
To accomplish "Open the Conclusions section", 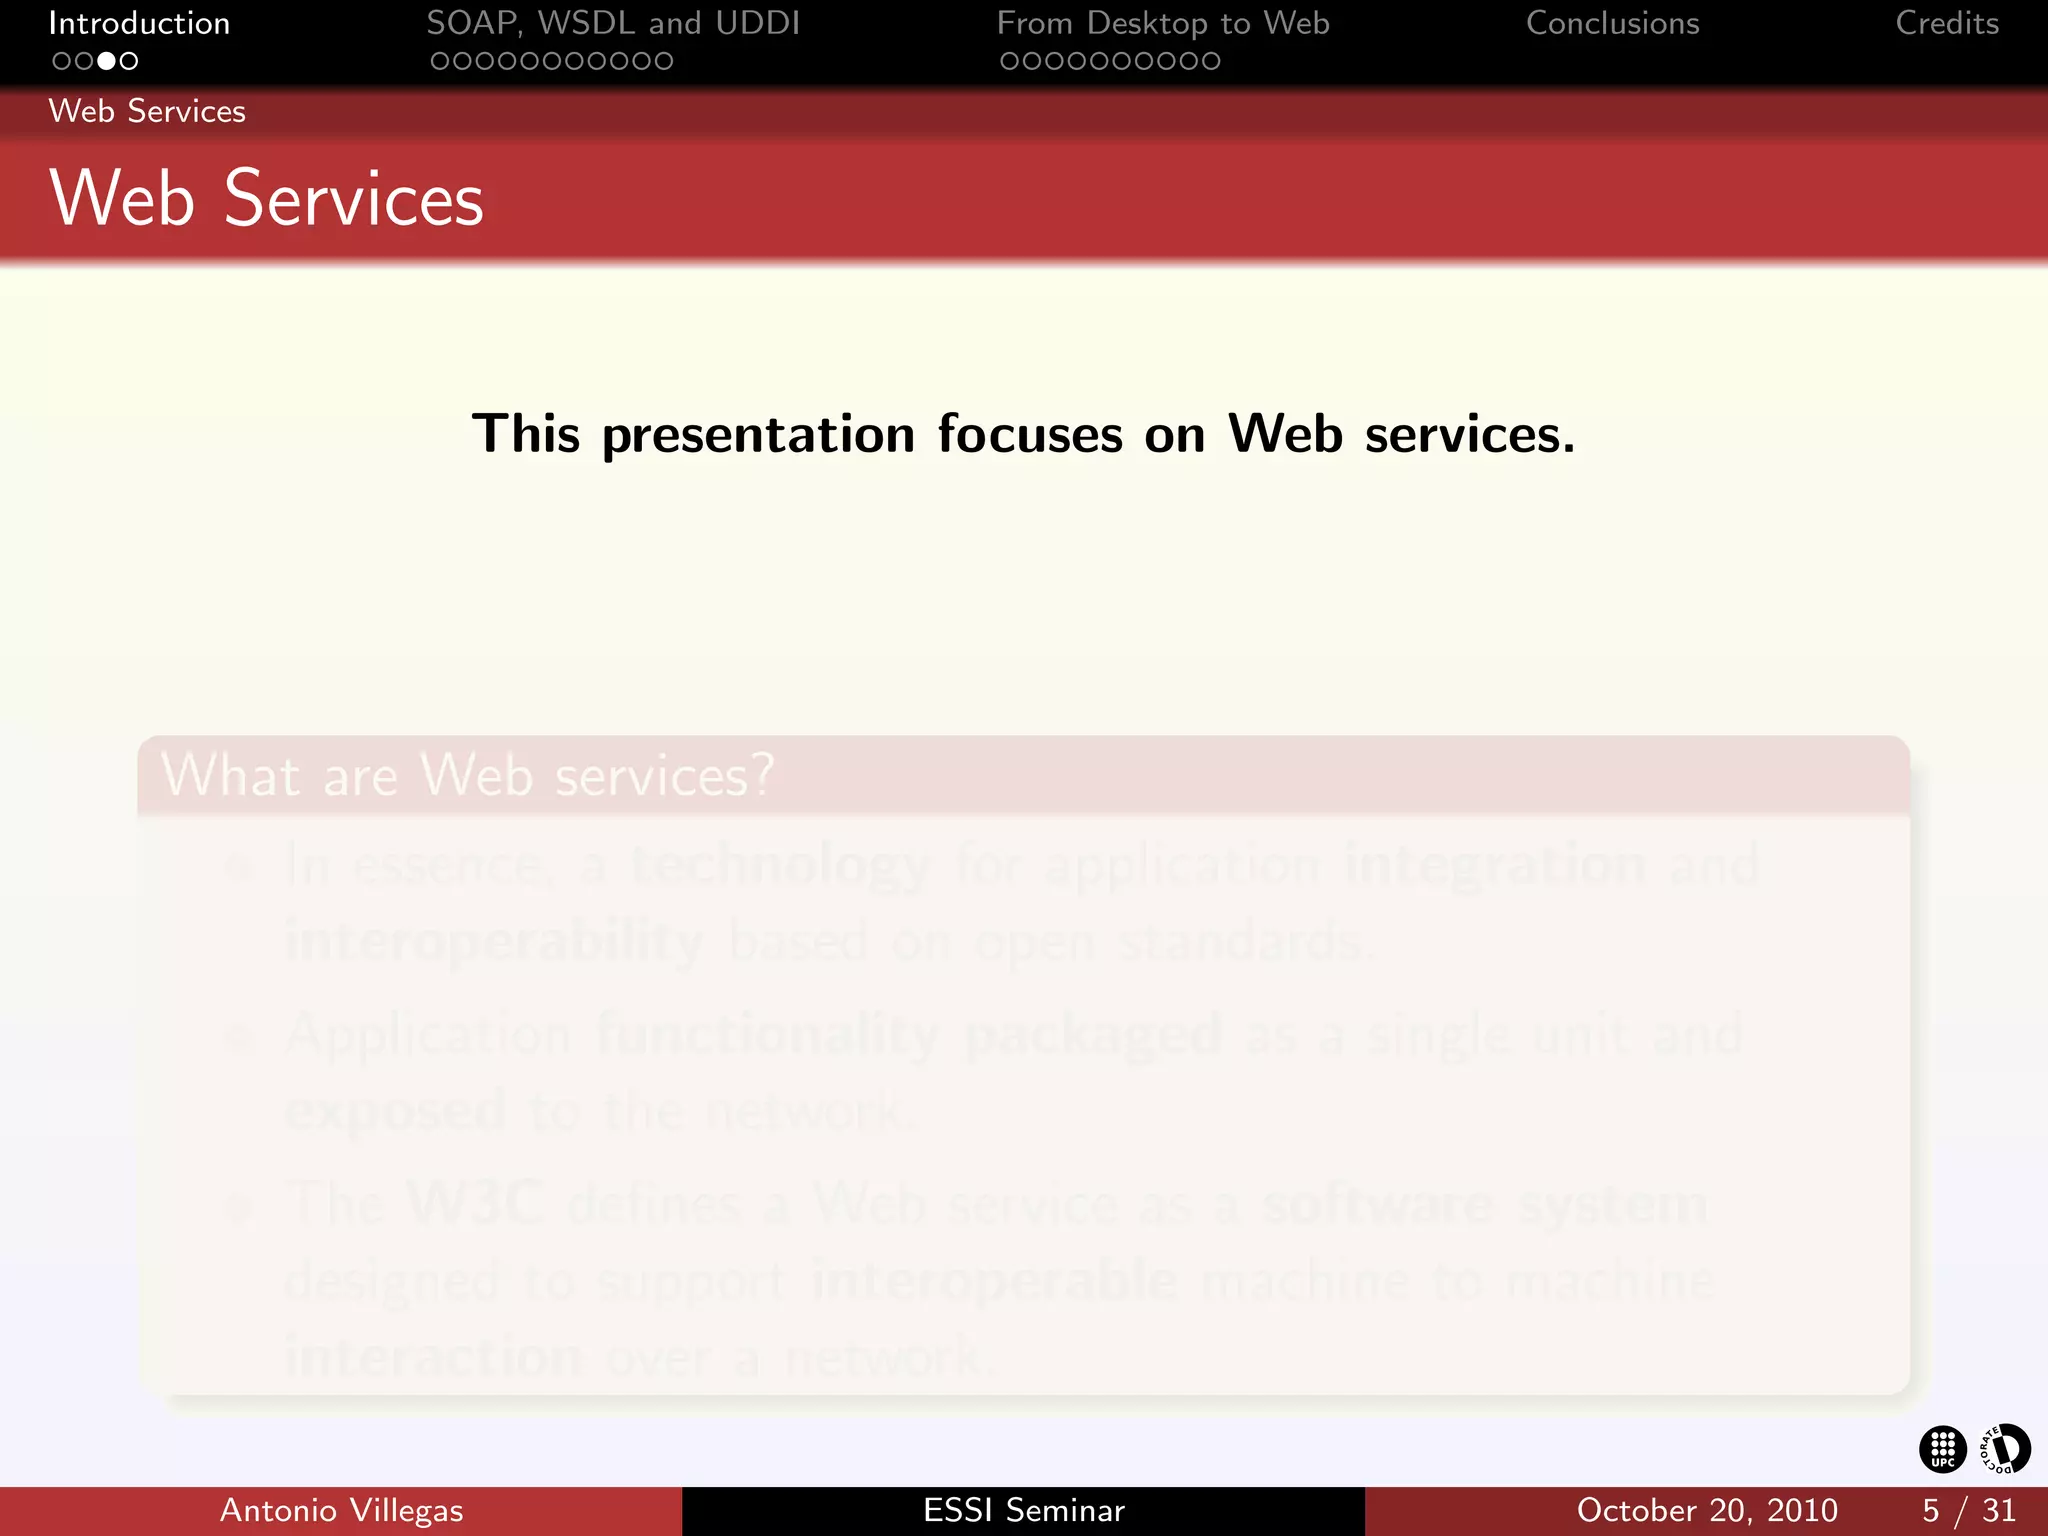I will [x=1612, y=23].
